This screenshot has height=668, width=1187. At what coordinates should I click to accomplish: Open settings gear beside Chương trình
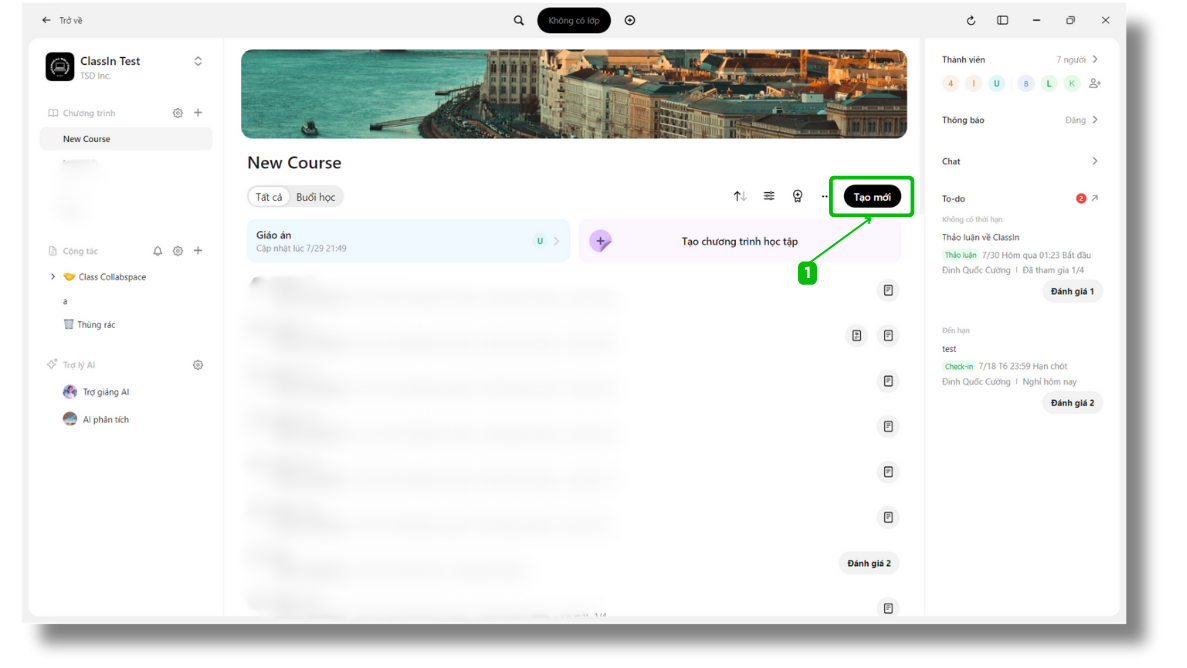(x=178, y=113)
